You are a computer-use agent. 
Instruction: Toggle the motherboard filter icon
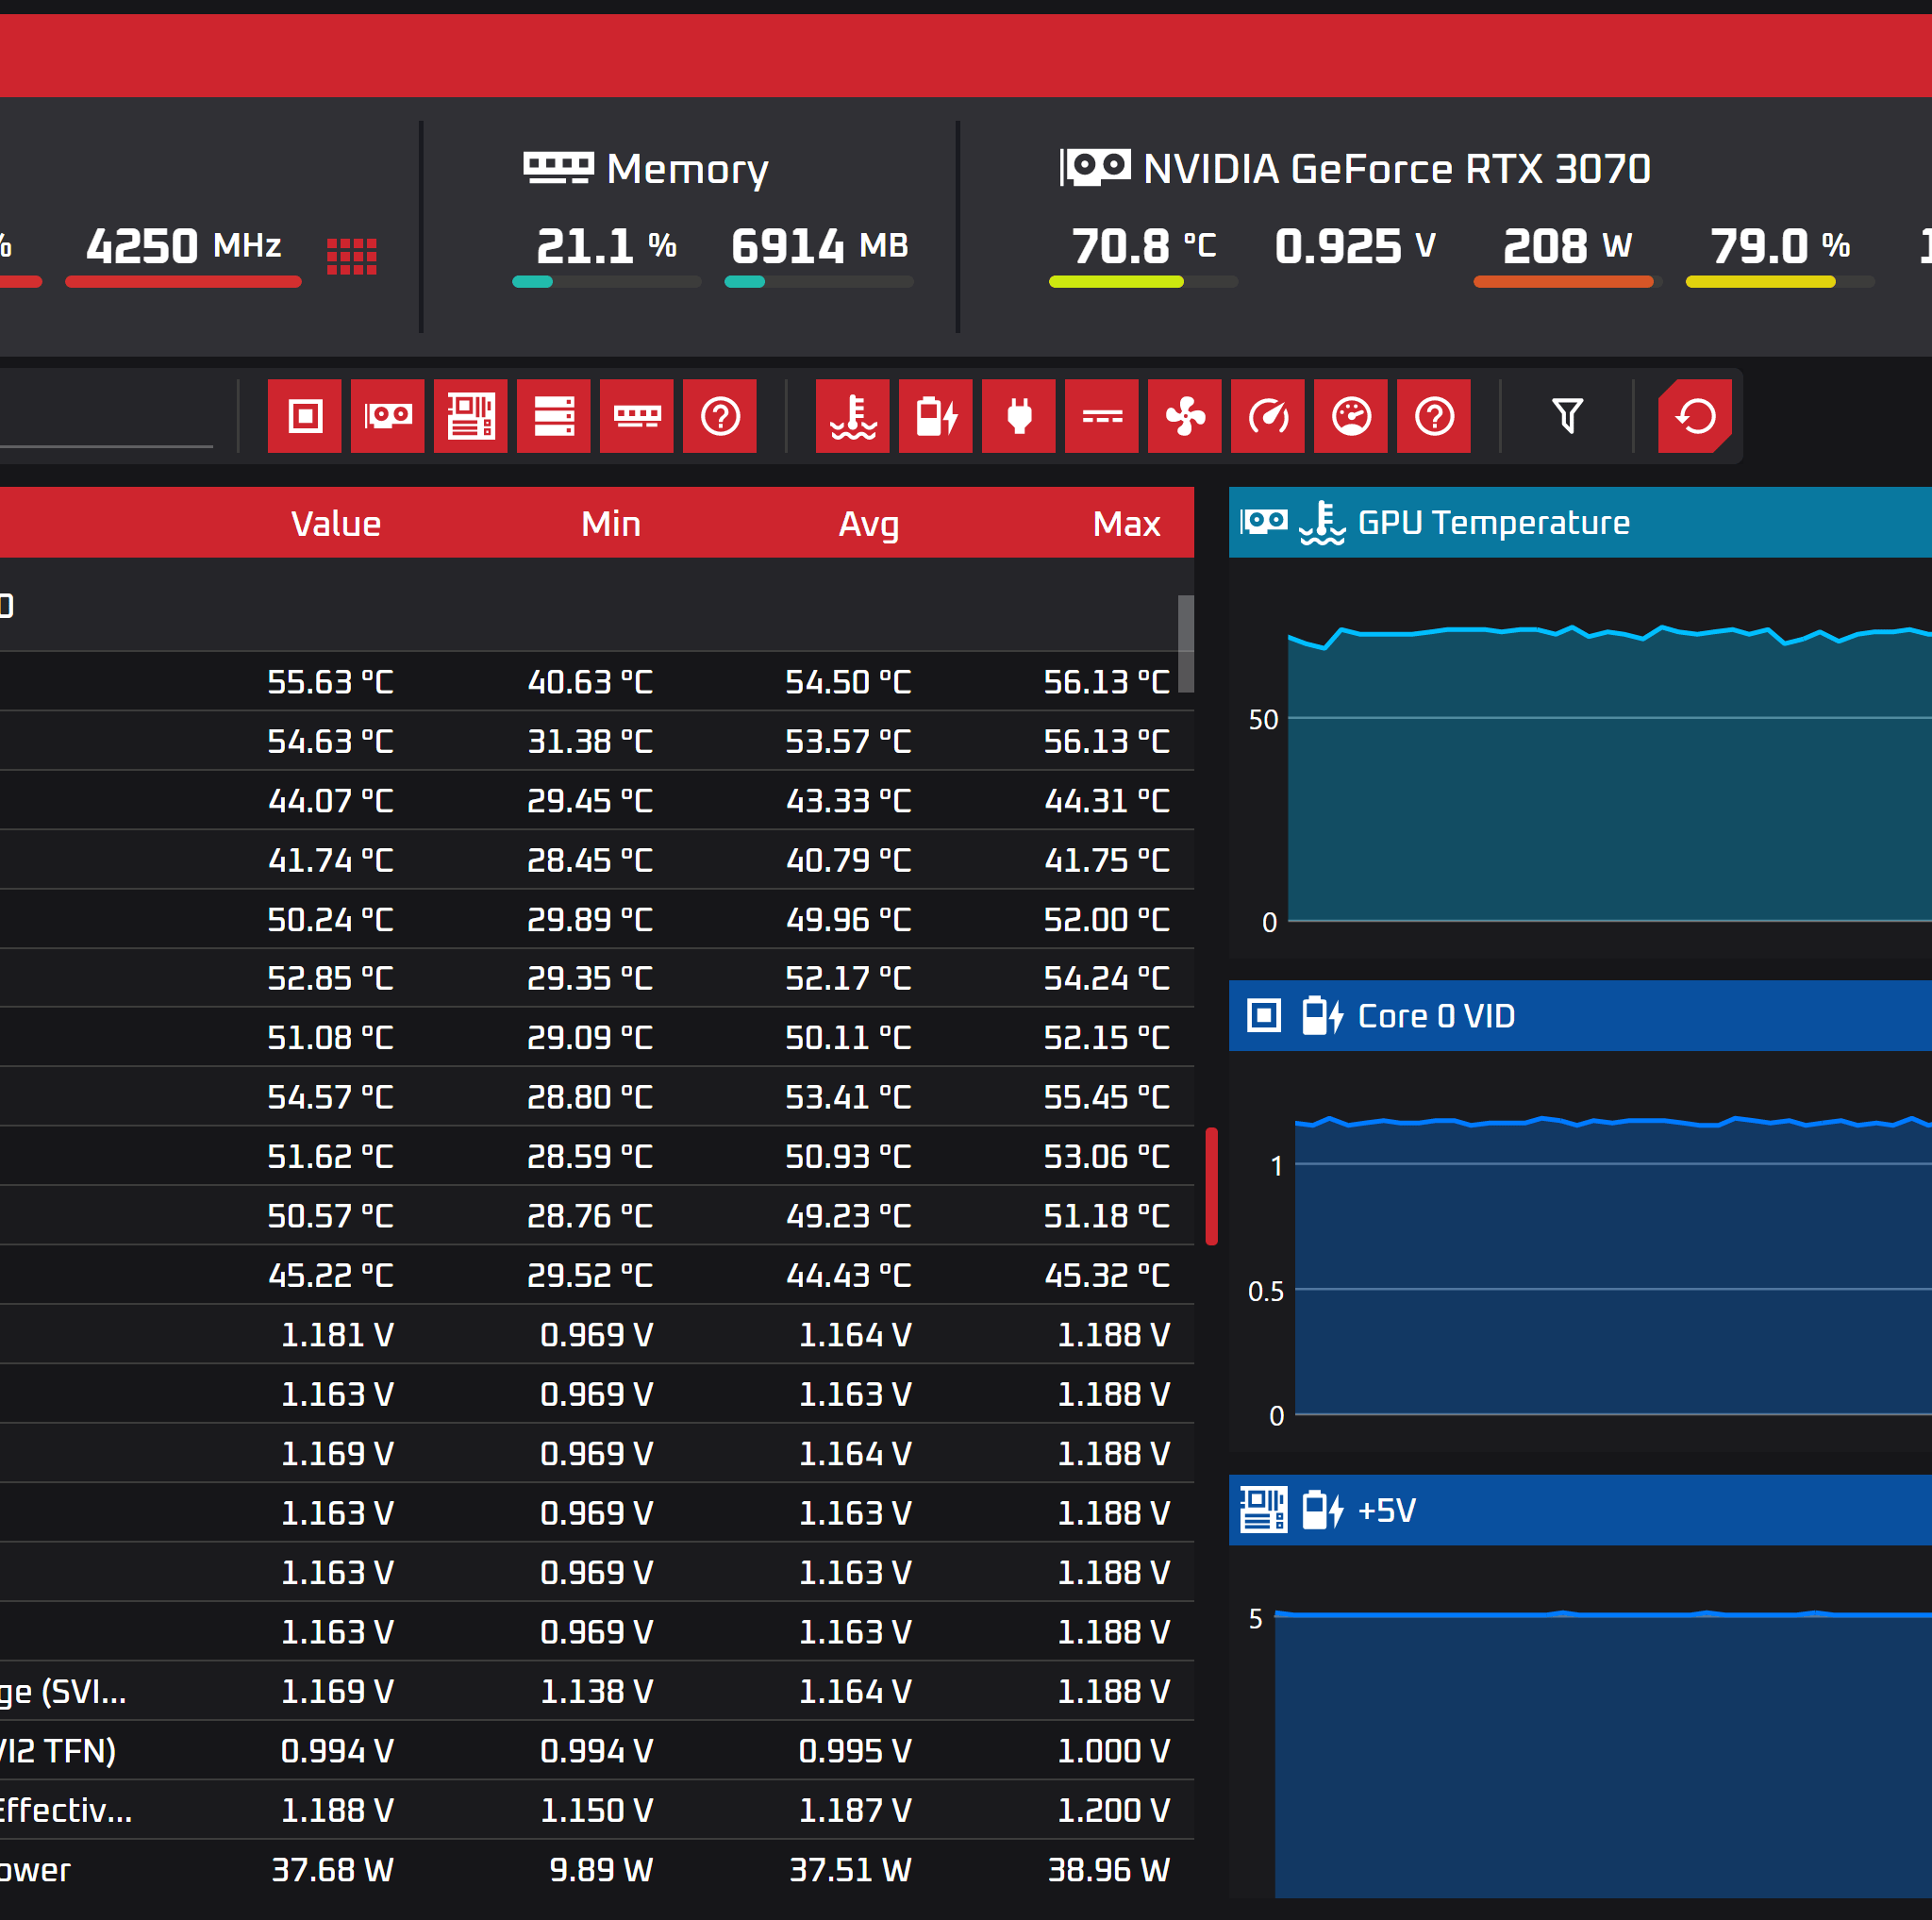click(471, 416)
